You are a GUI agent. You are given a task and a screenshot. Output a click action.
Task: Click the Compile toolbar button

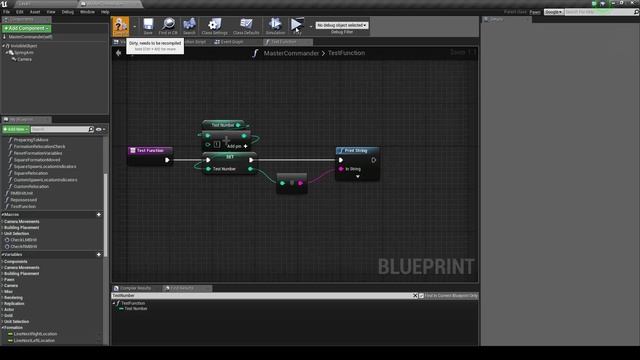point(120,27)
